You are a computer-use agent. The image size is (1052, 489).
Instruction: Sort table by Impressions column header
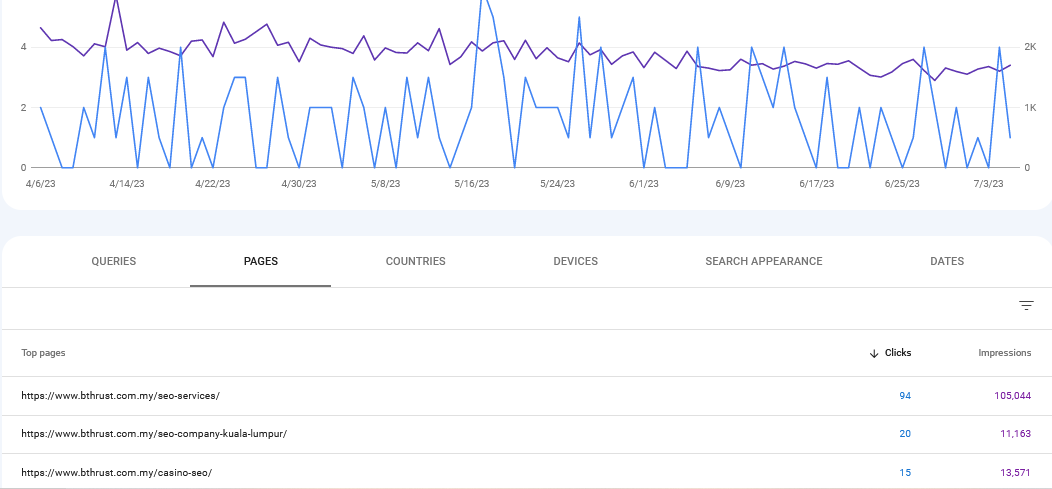point(1004,353)
